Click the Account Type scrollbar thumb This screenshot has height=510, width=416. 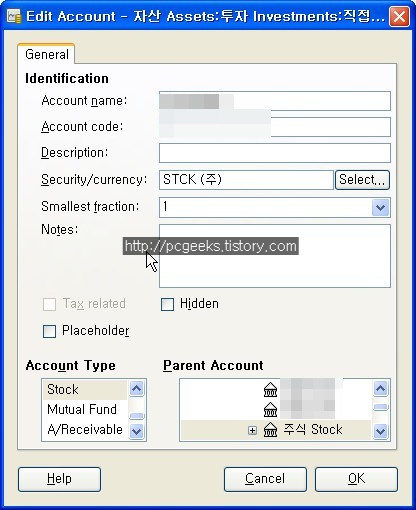pos(137,416)
